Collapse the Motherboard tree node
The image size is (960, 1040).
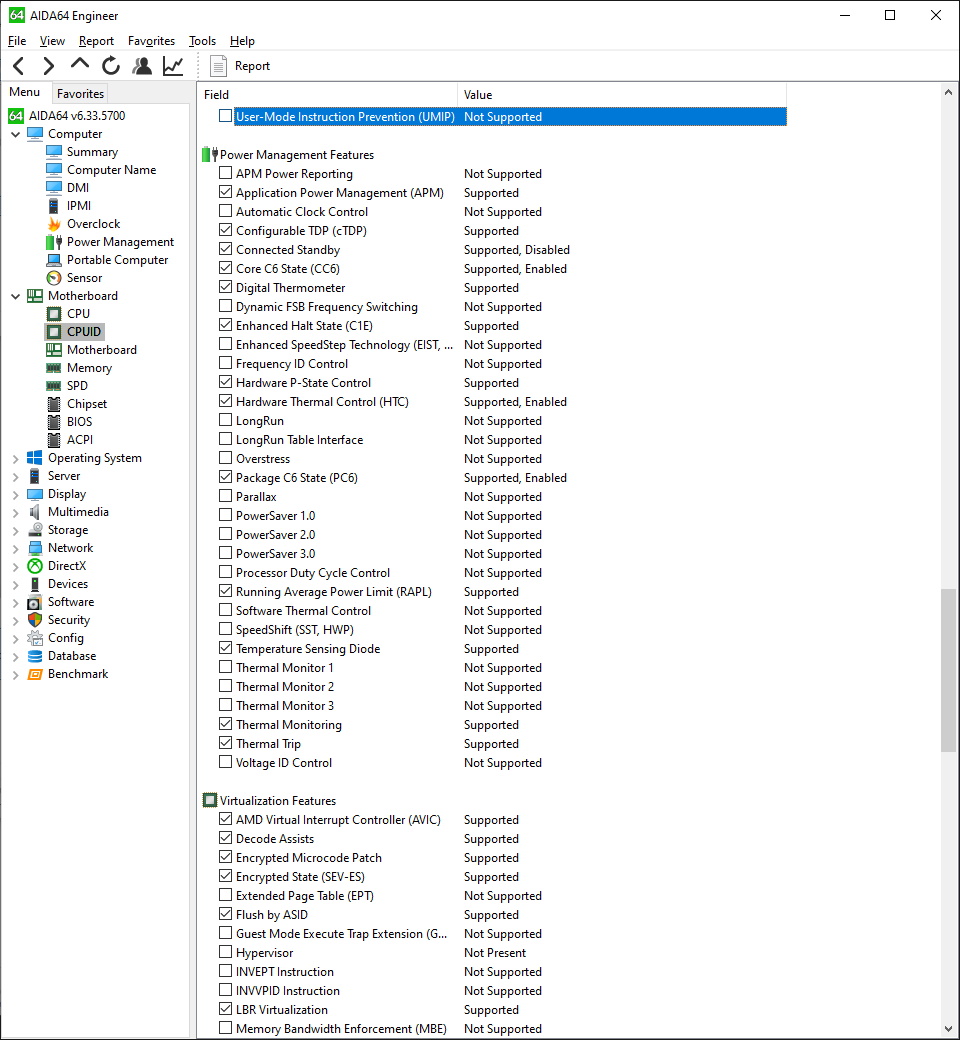click(15, 296)
